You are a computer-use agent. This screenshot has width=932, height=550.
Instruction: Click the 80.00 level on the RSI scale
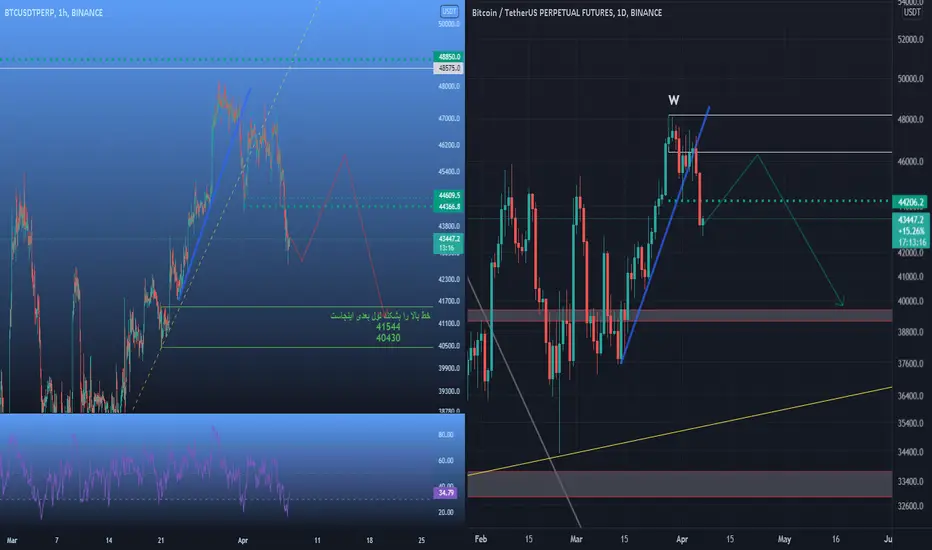pyautogui.click(x=446, y=435)
